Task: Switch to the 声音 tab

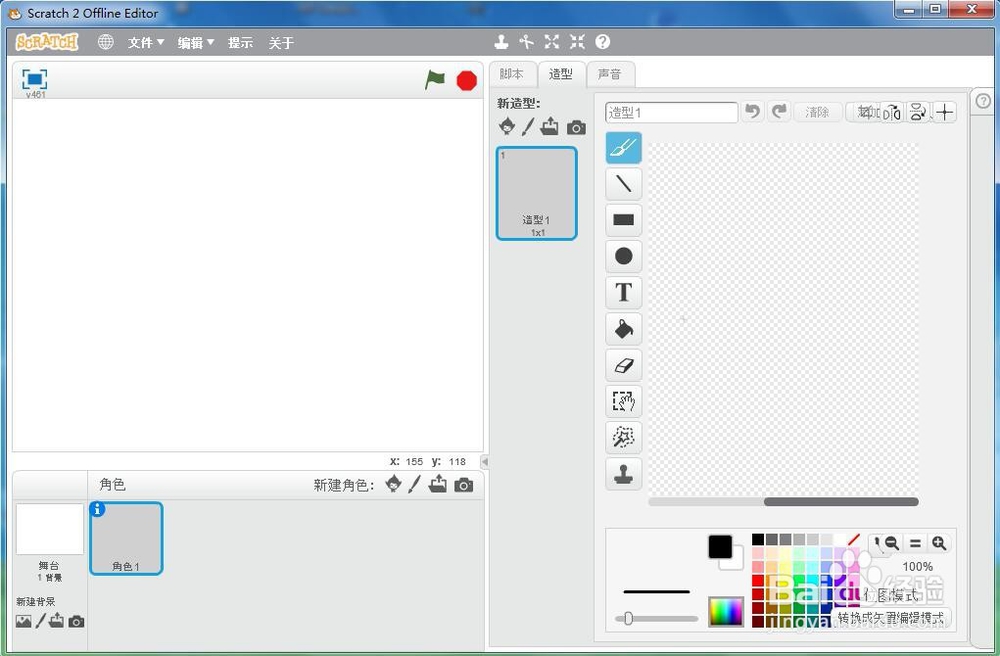Action: click(610, 74)
